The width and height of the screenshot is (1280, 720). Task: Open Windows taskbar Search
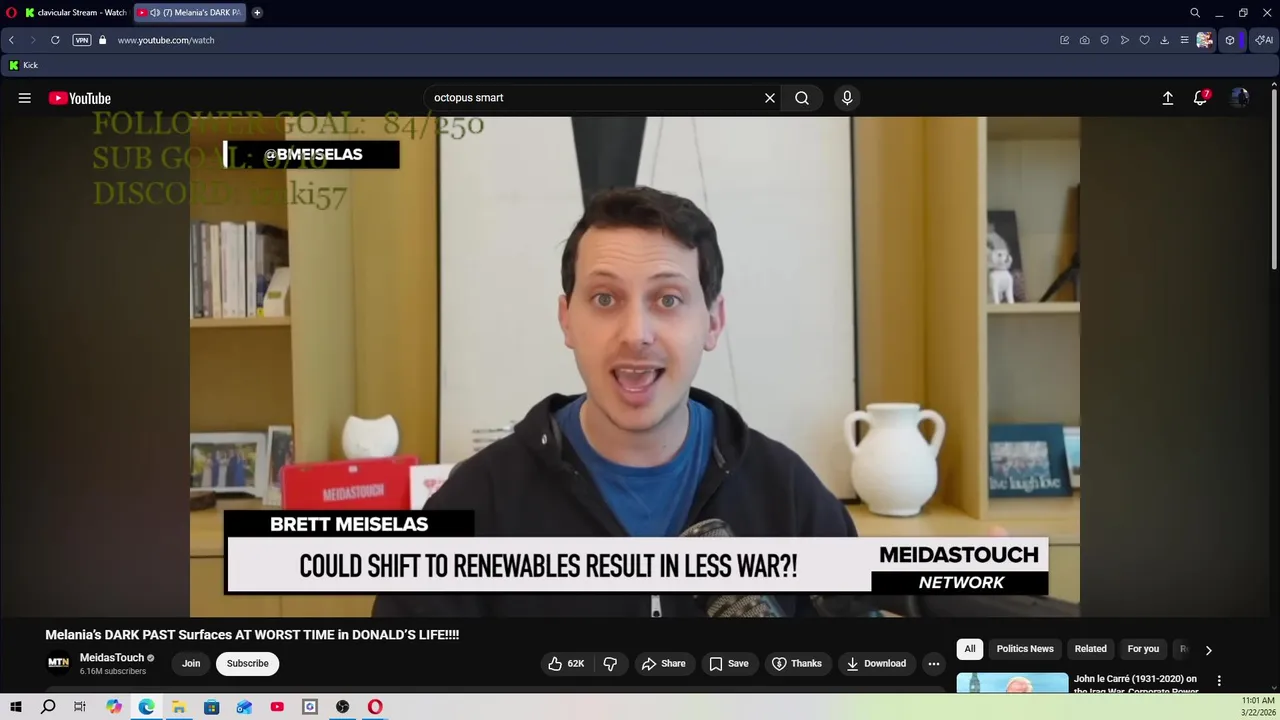tap(48, 707)
